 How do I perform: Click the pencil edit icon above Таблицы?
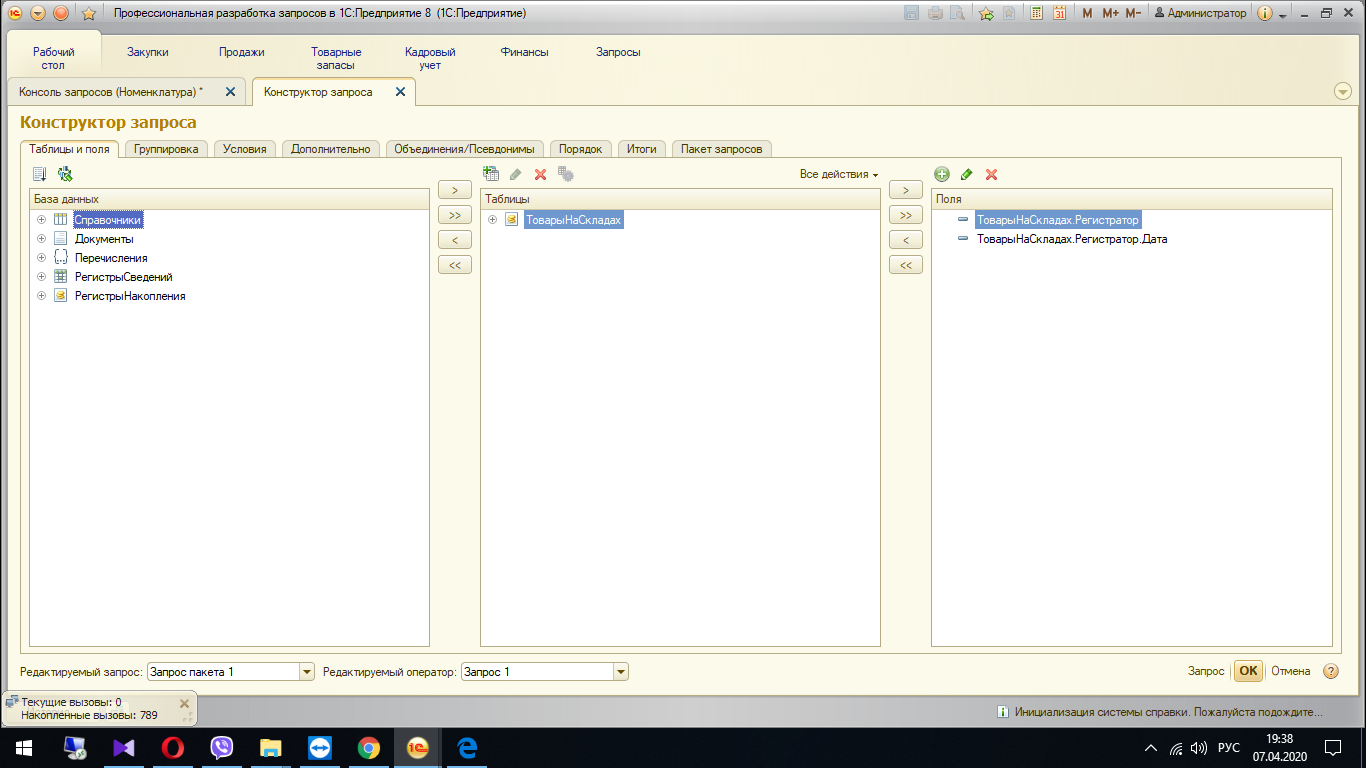point(516,174)
